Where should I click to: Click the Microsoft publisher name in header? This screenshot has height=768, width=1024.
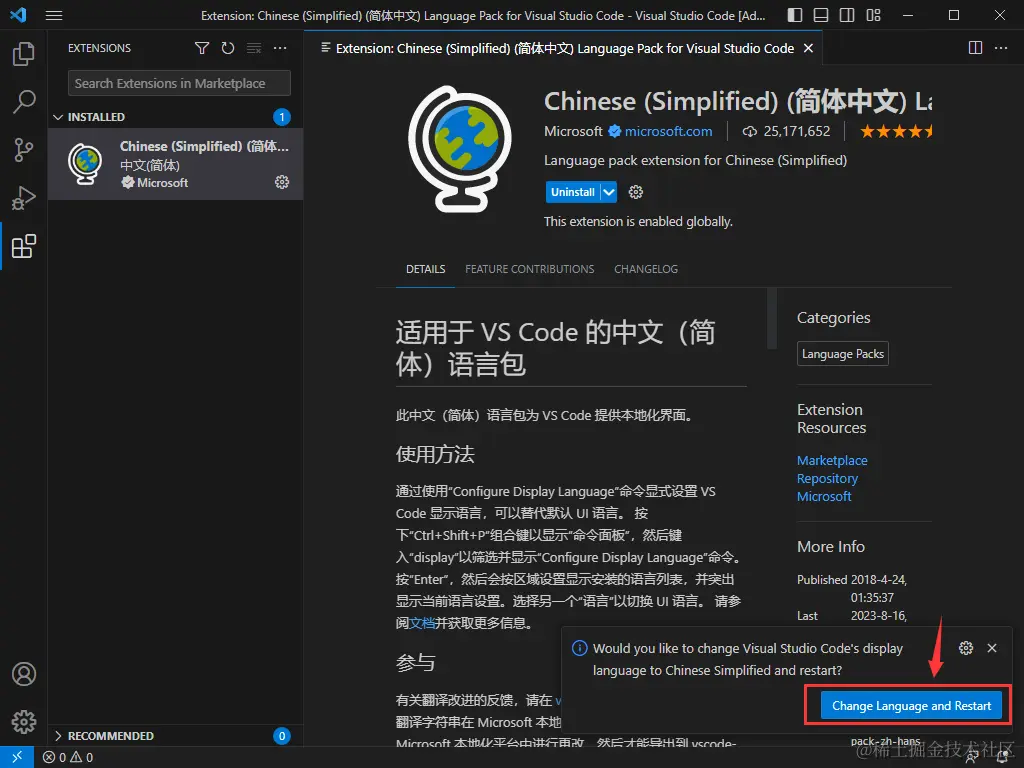[573, 131]
